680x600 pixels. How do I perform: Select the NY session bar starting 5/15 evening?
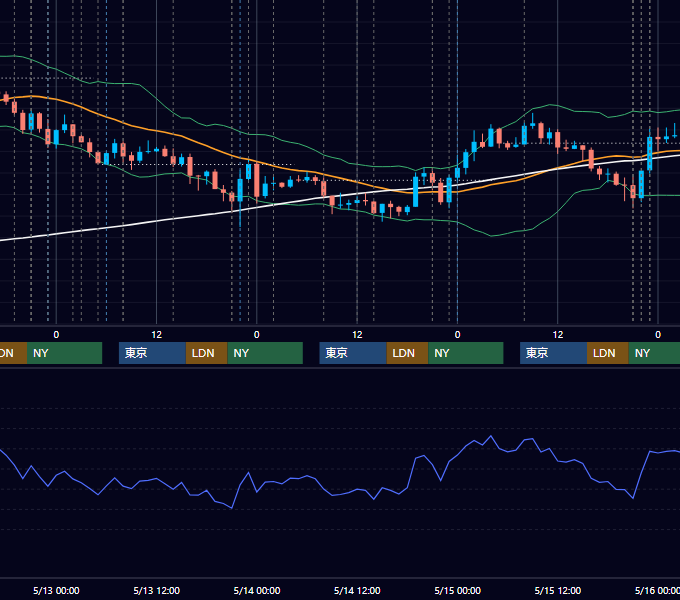(x=654, y=353)
